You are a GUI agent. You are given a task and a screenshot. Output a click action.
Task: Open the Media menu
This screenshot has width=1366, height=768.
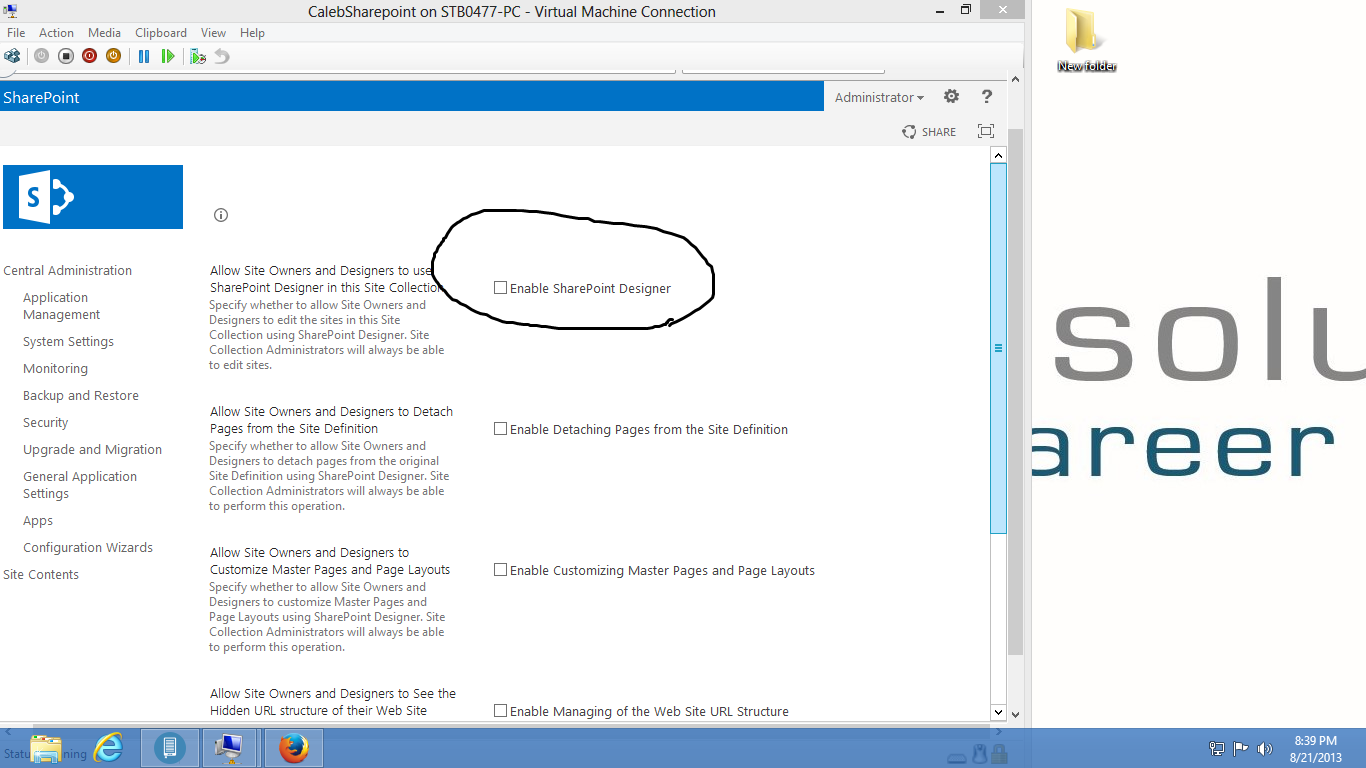point(105,33)
